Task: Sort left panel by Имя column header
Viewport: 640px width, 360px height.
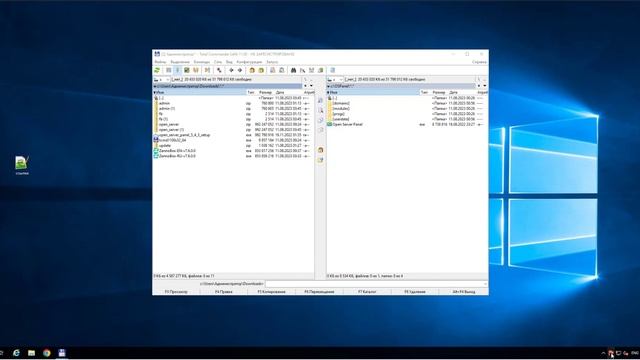Action: click(200, 93)
